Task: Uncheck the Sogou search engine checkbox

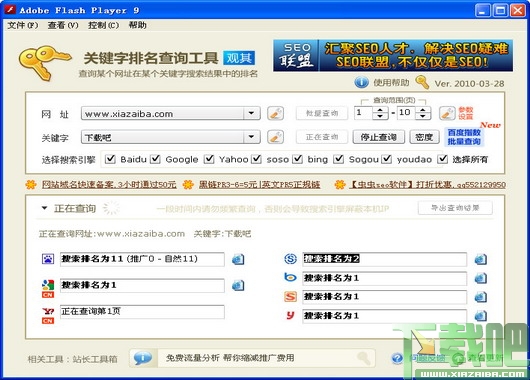Action: point(339,159)
